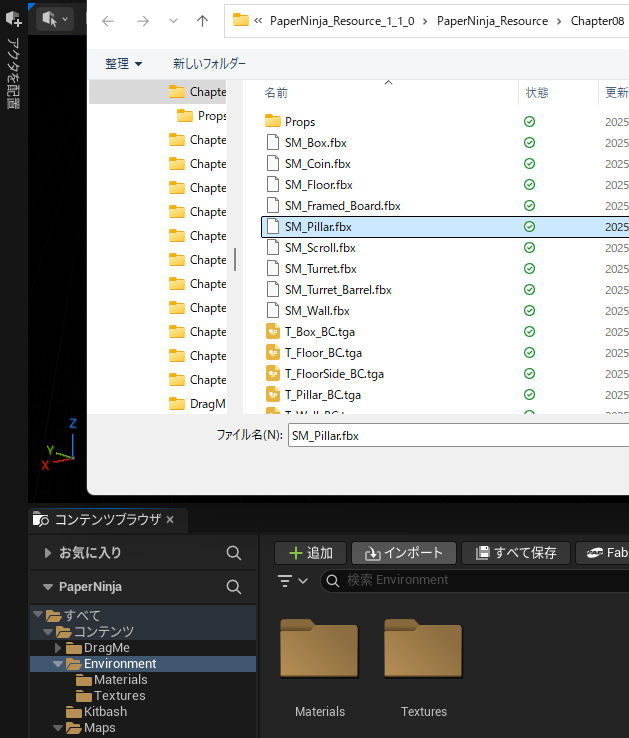629x738 pixels.
Task: Sort files by the 名前 column header
Action: (277, 92)
